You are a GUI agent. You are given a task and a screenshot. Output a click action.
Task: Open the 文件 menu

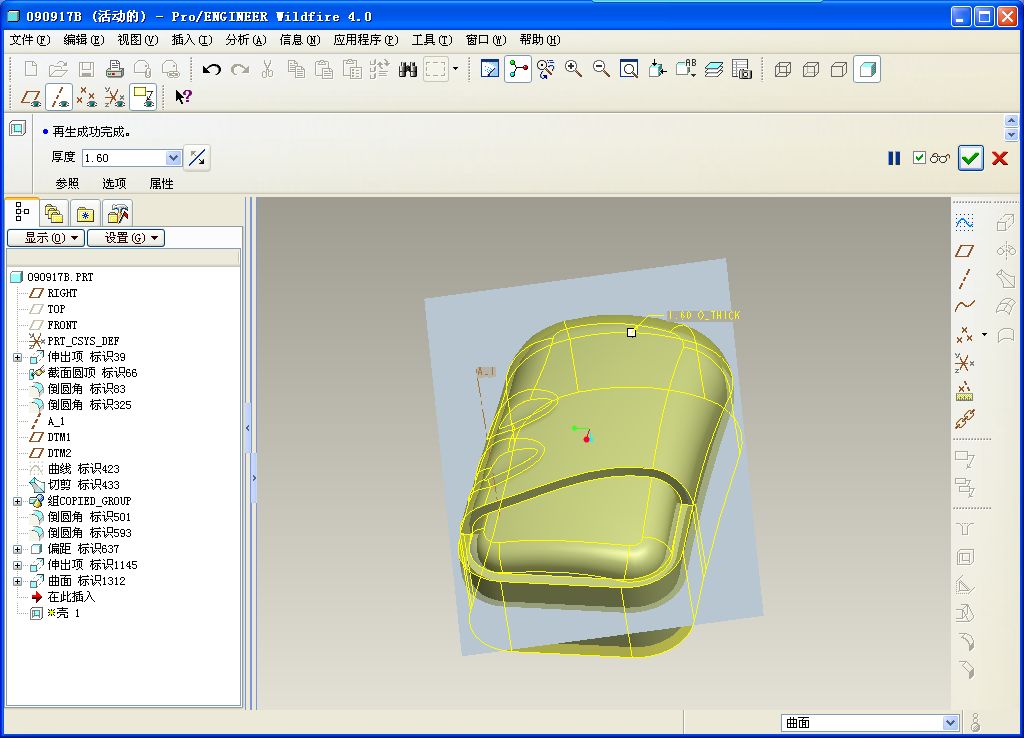coord(29,40)
